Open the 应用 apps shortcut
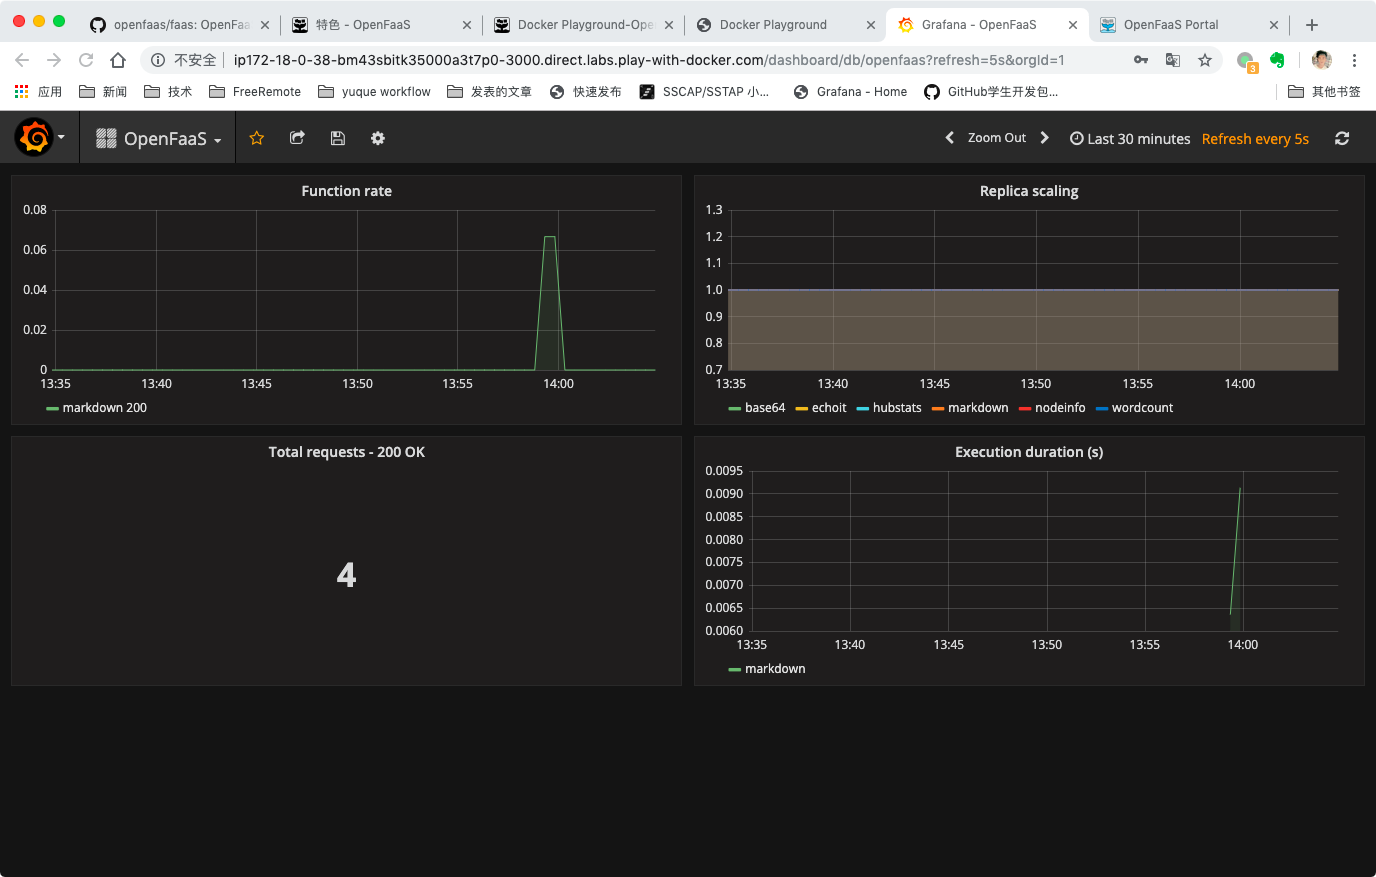The height and width of the screenshot is (877, 1376). click(x=39, y=92)
